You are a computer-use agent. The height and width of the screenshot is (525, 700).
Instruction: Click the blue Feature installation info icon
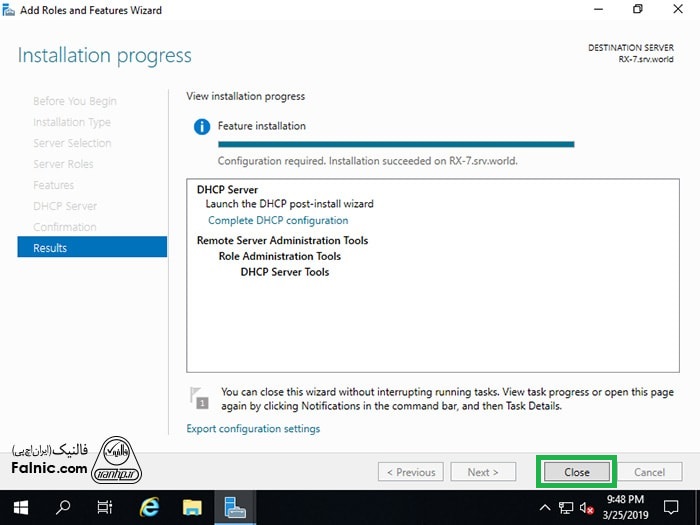202,127
